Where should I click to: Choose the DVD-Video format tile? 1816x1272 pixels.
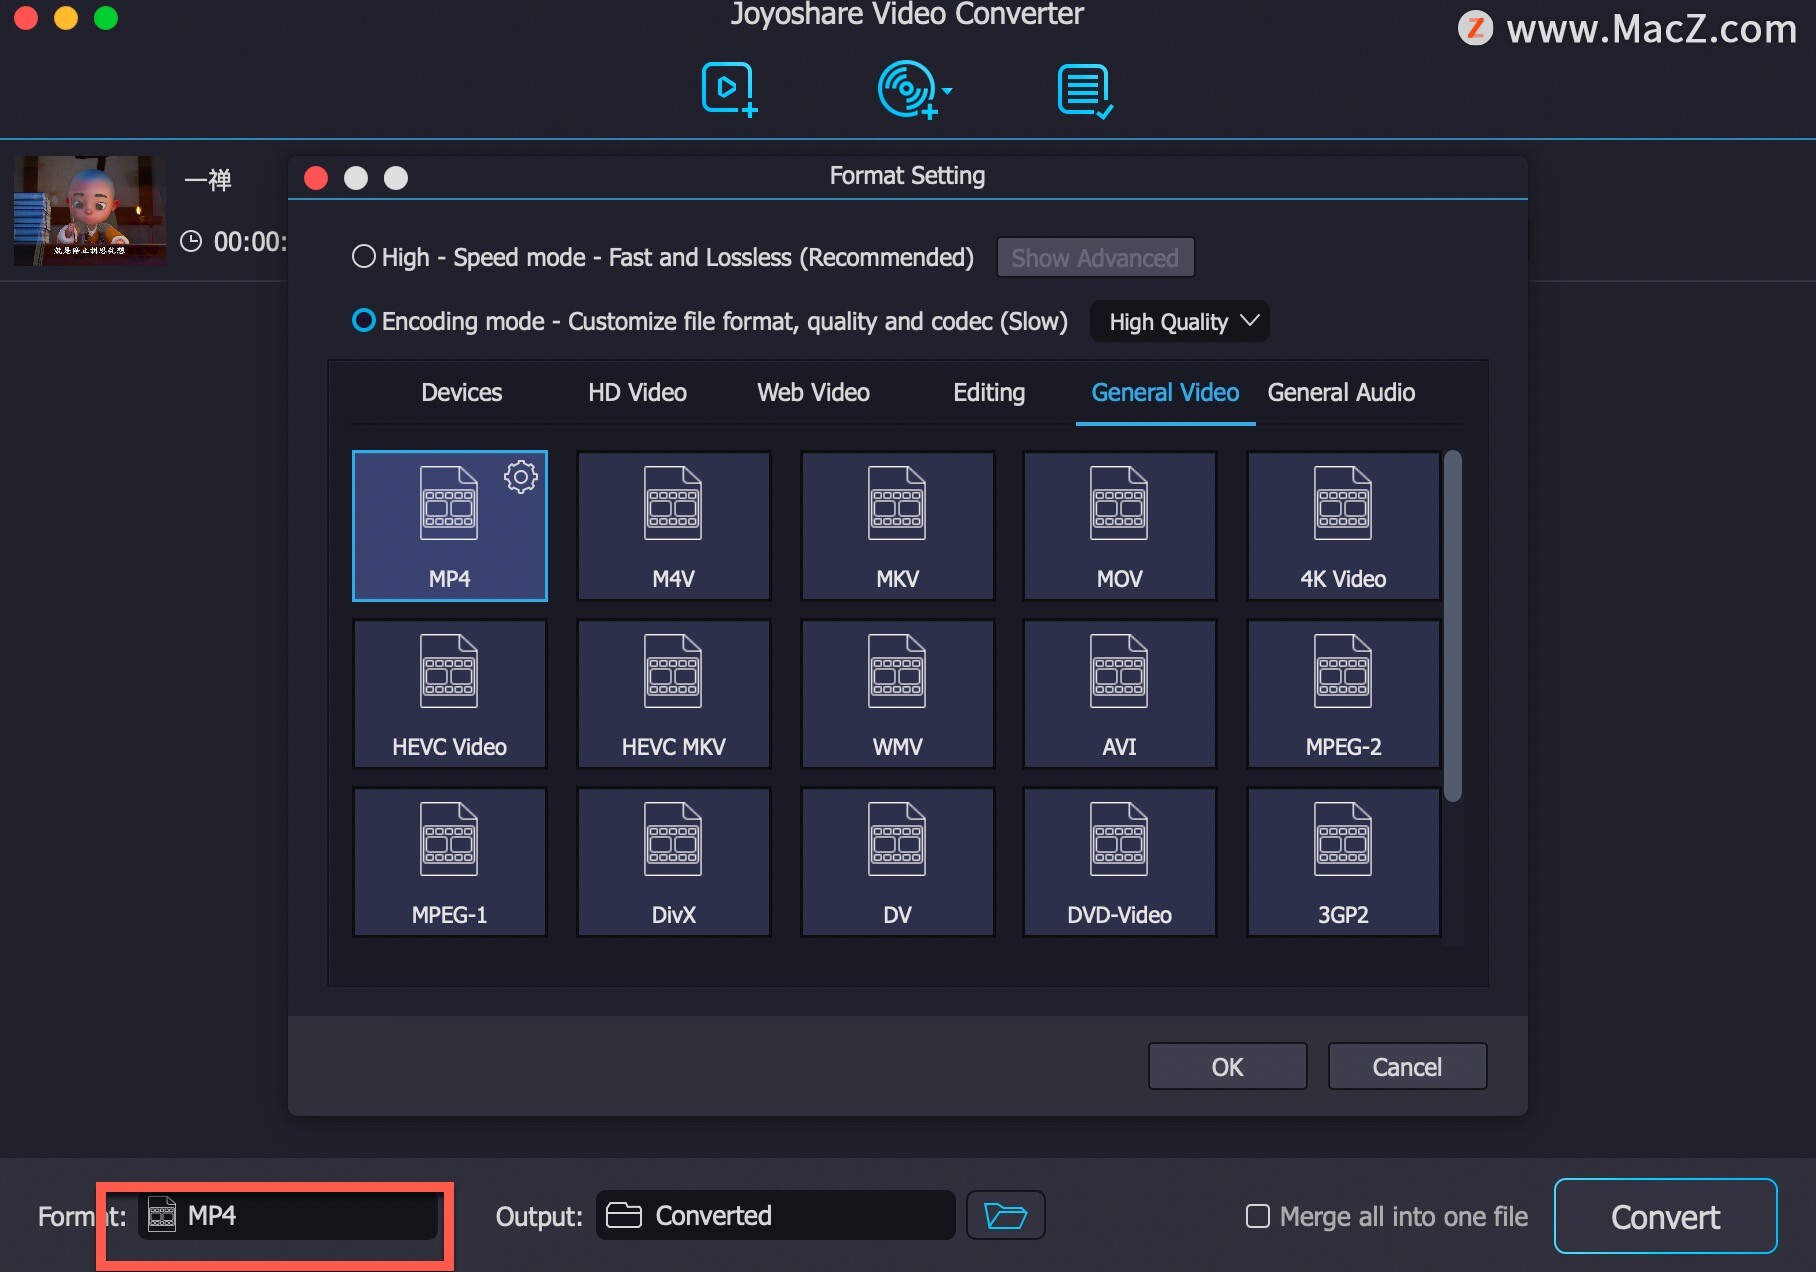point(1120,862)
